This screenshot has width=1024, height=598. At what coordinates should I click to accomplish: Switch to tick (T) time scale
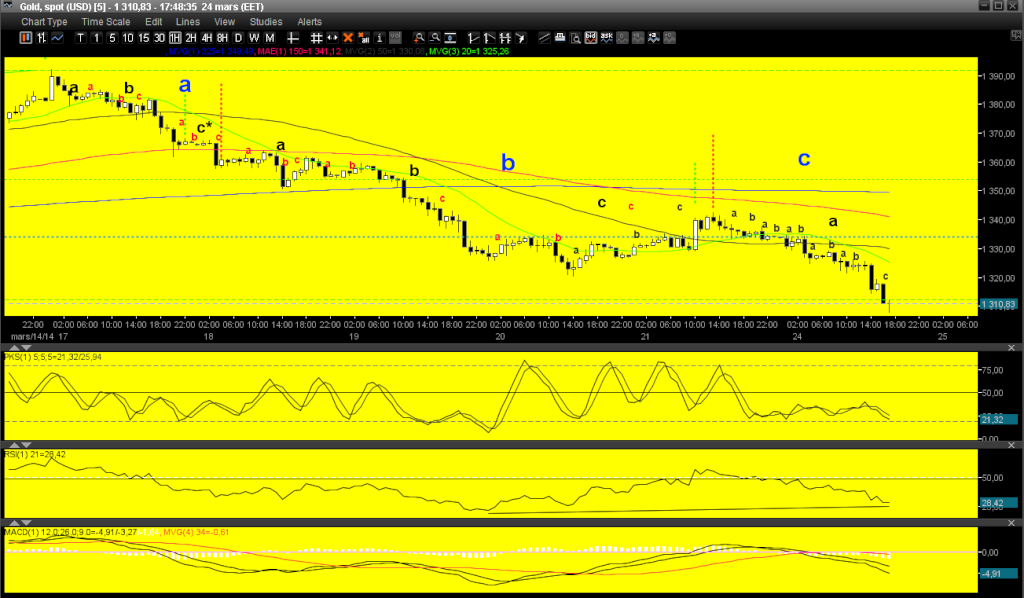80,38
